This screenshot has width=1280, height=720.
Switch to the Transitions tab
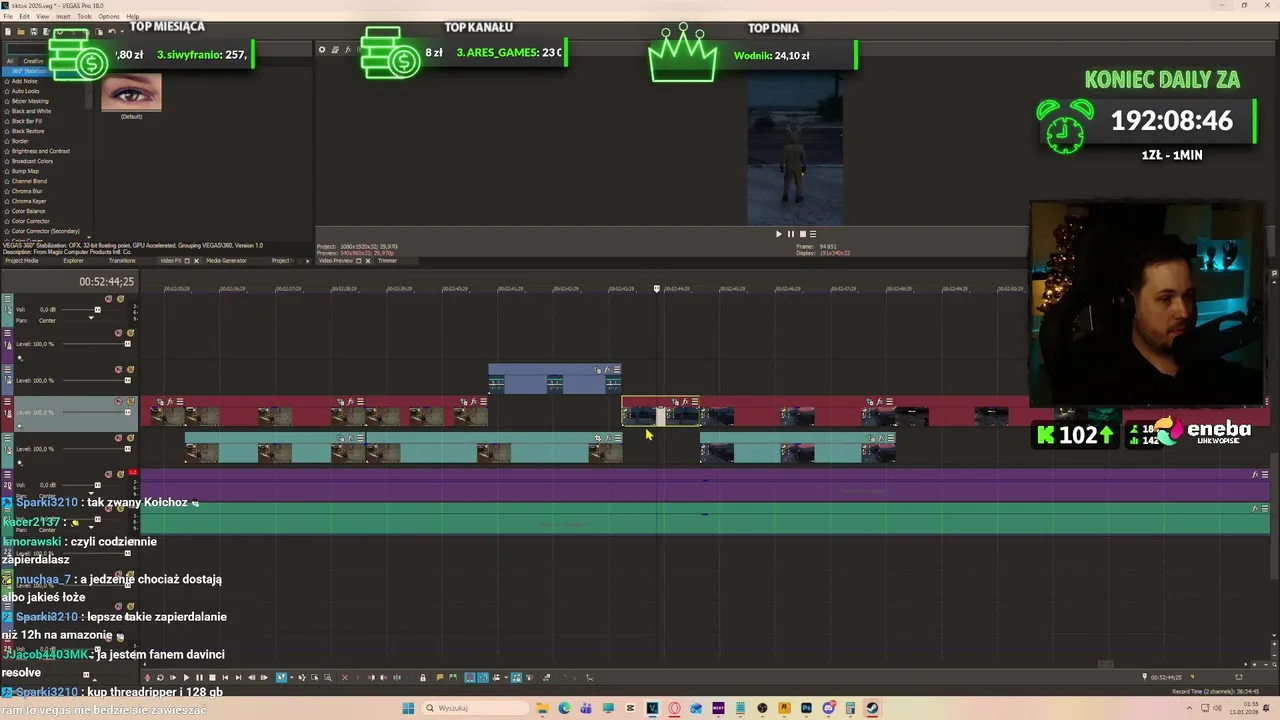coord(122,260)
